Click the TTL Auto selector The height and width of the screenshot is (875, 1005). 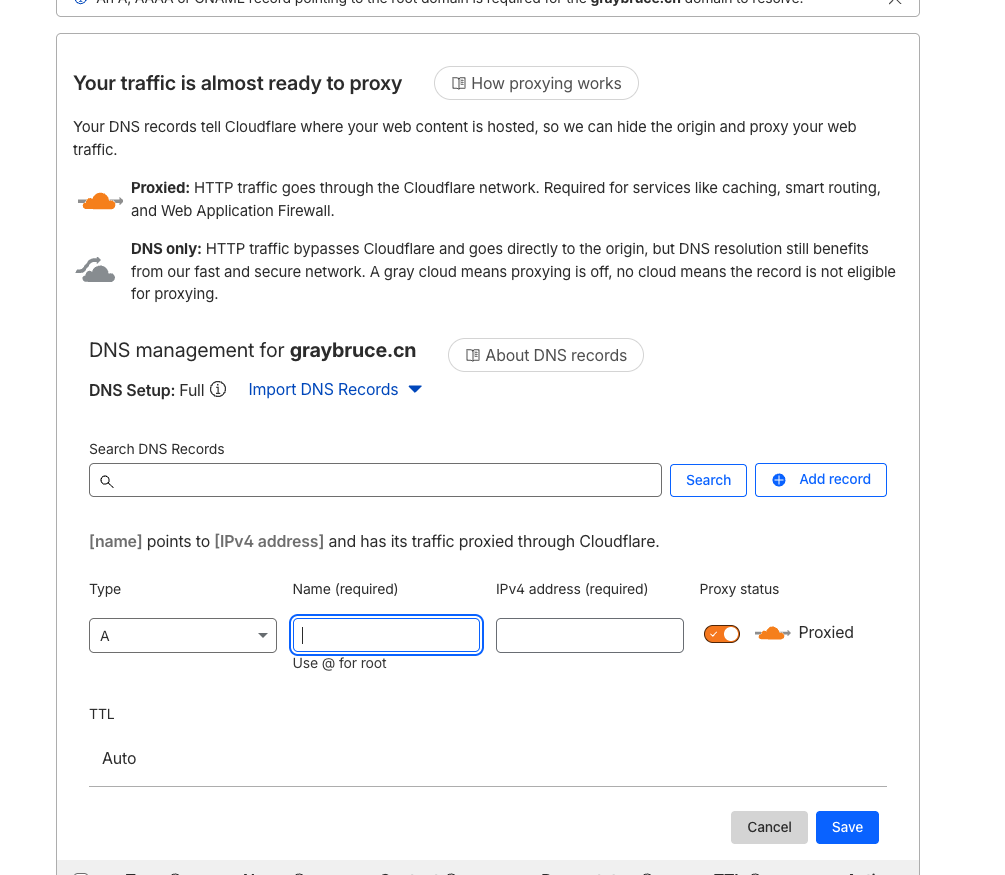pos(120,759)
